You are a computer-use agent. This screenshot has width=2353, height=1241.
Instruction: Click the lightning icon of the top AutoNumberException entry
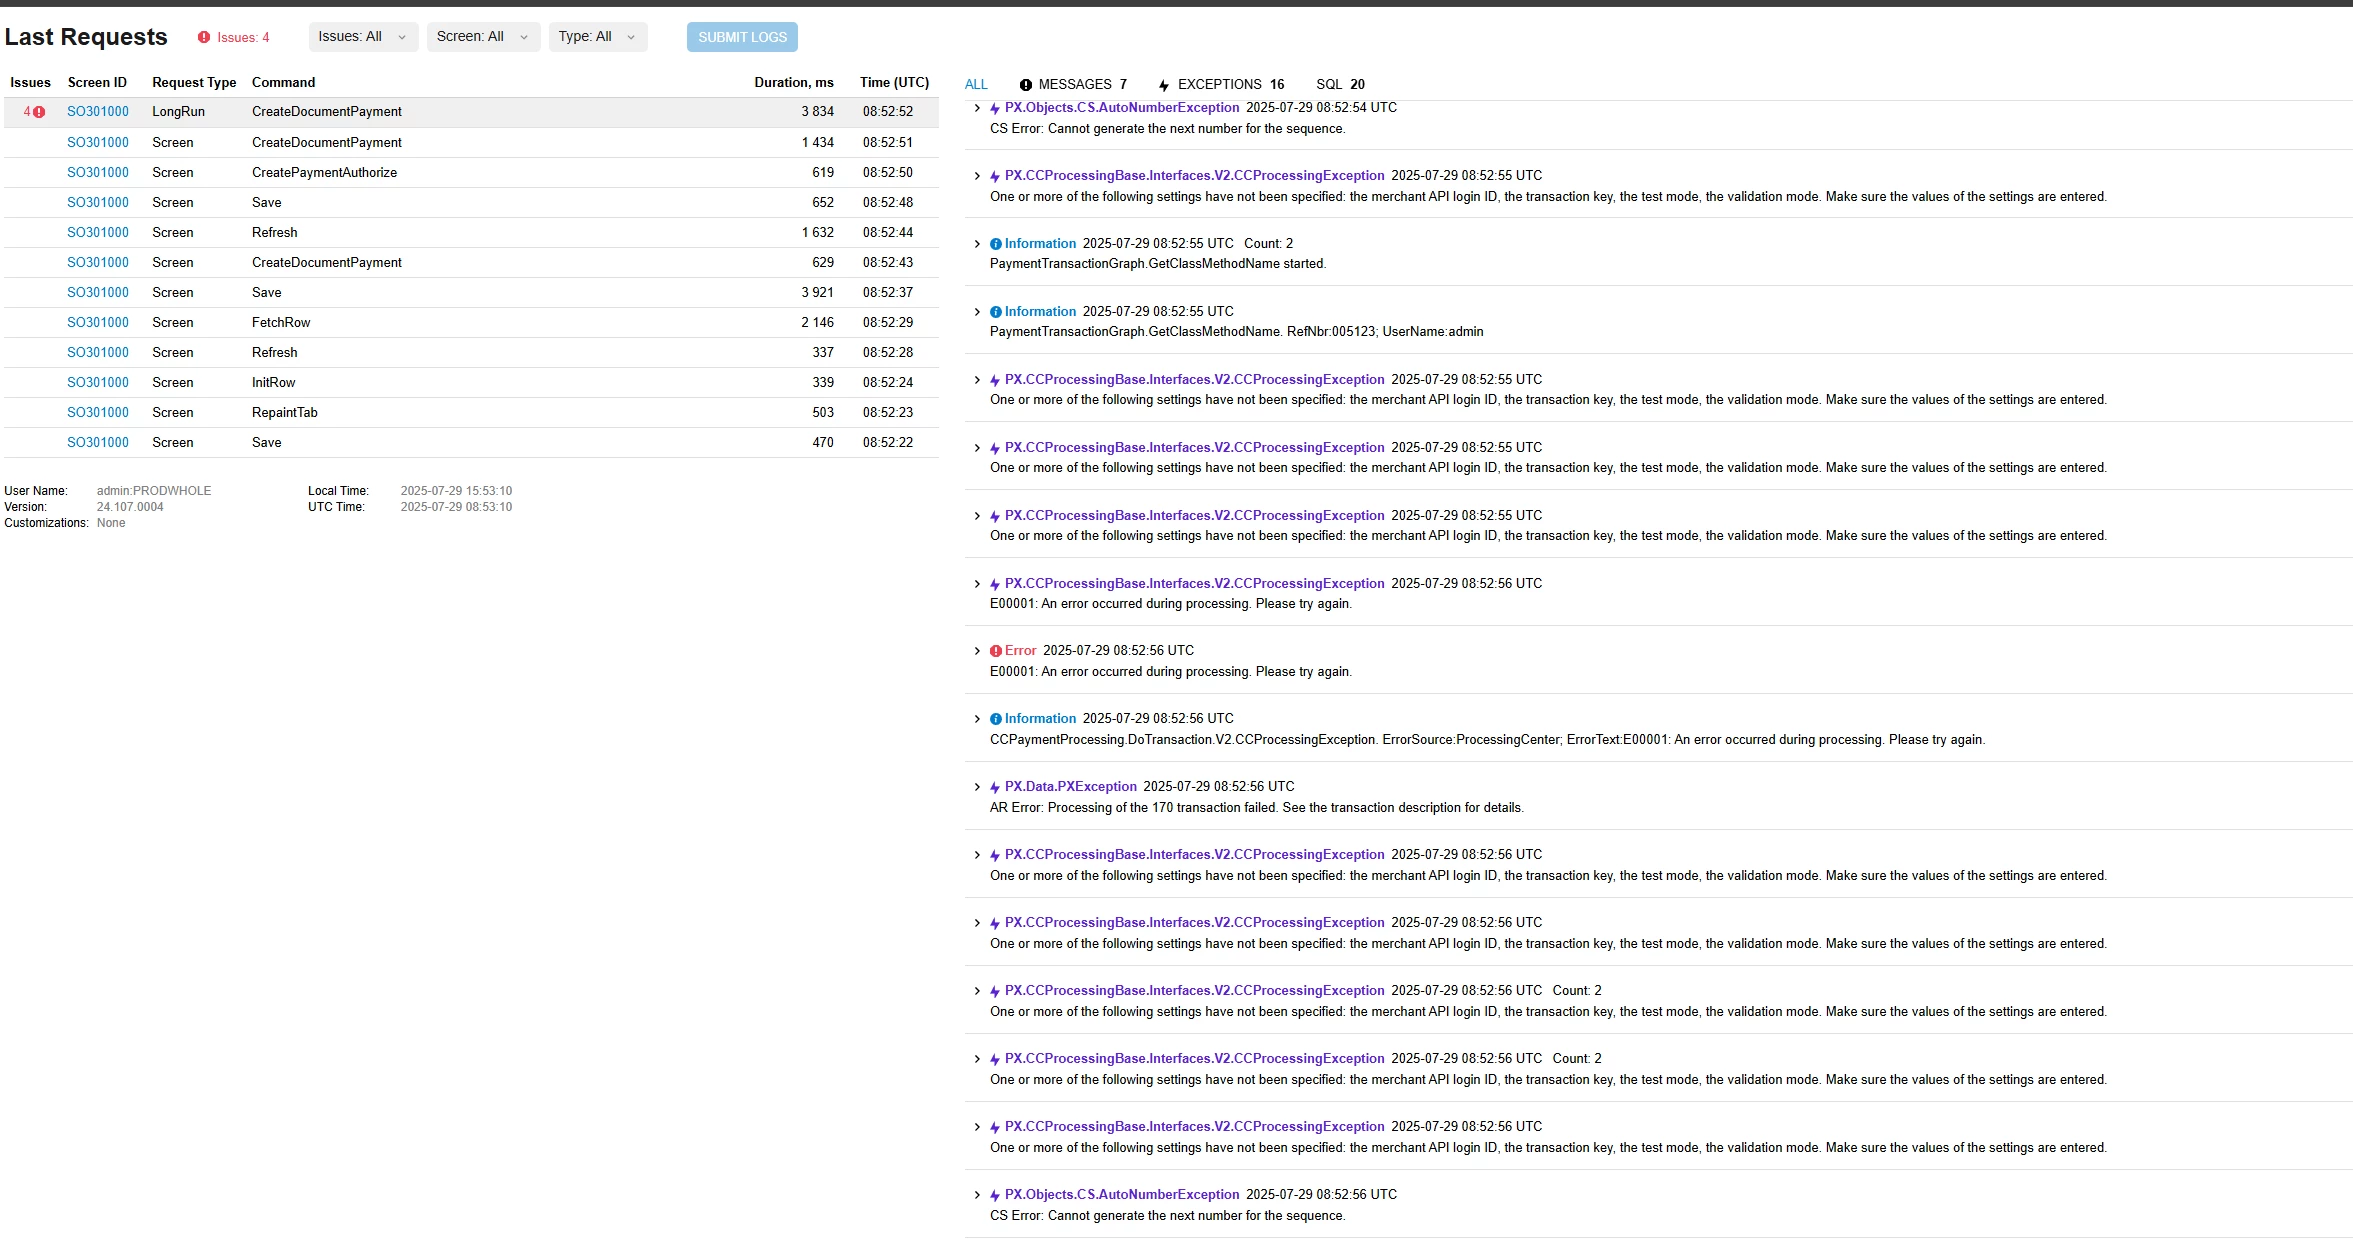pyautogui.click(x=995, y=108)
